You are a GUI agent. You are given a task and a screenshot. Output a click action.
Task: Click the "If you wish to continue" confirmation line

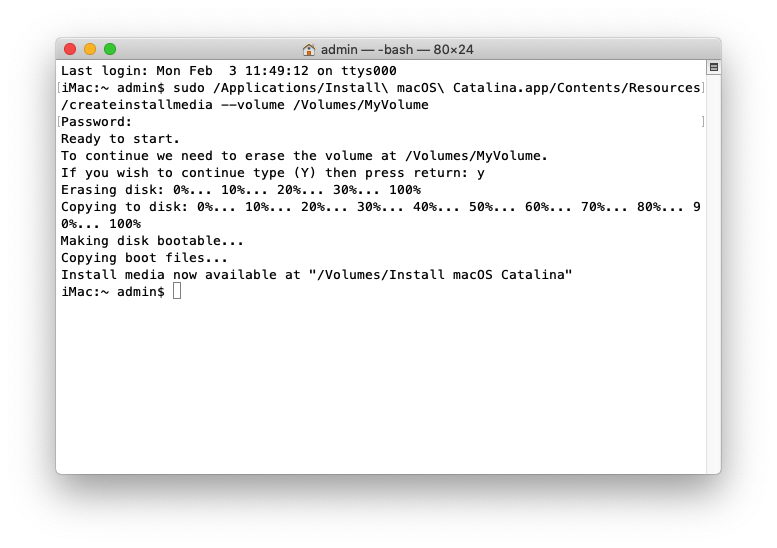(x=272, y=173)
